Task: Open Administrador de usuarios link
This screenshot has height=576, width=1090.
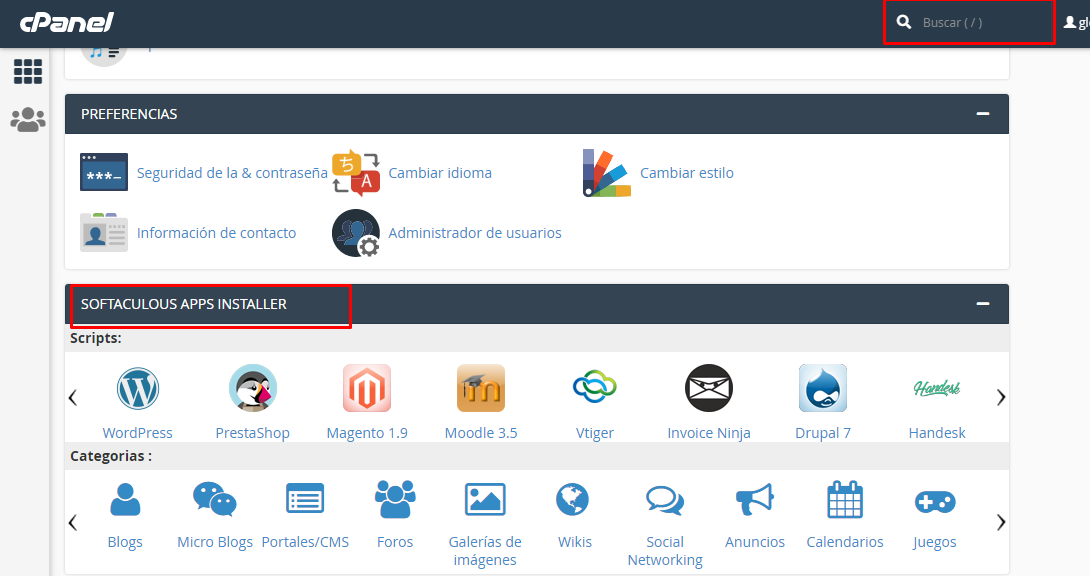Action: pyautogui.click(x=475, y=233)
